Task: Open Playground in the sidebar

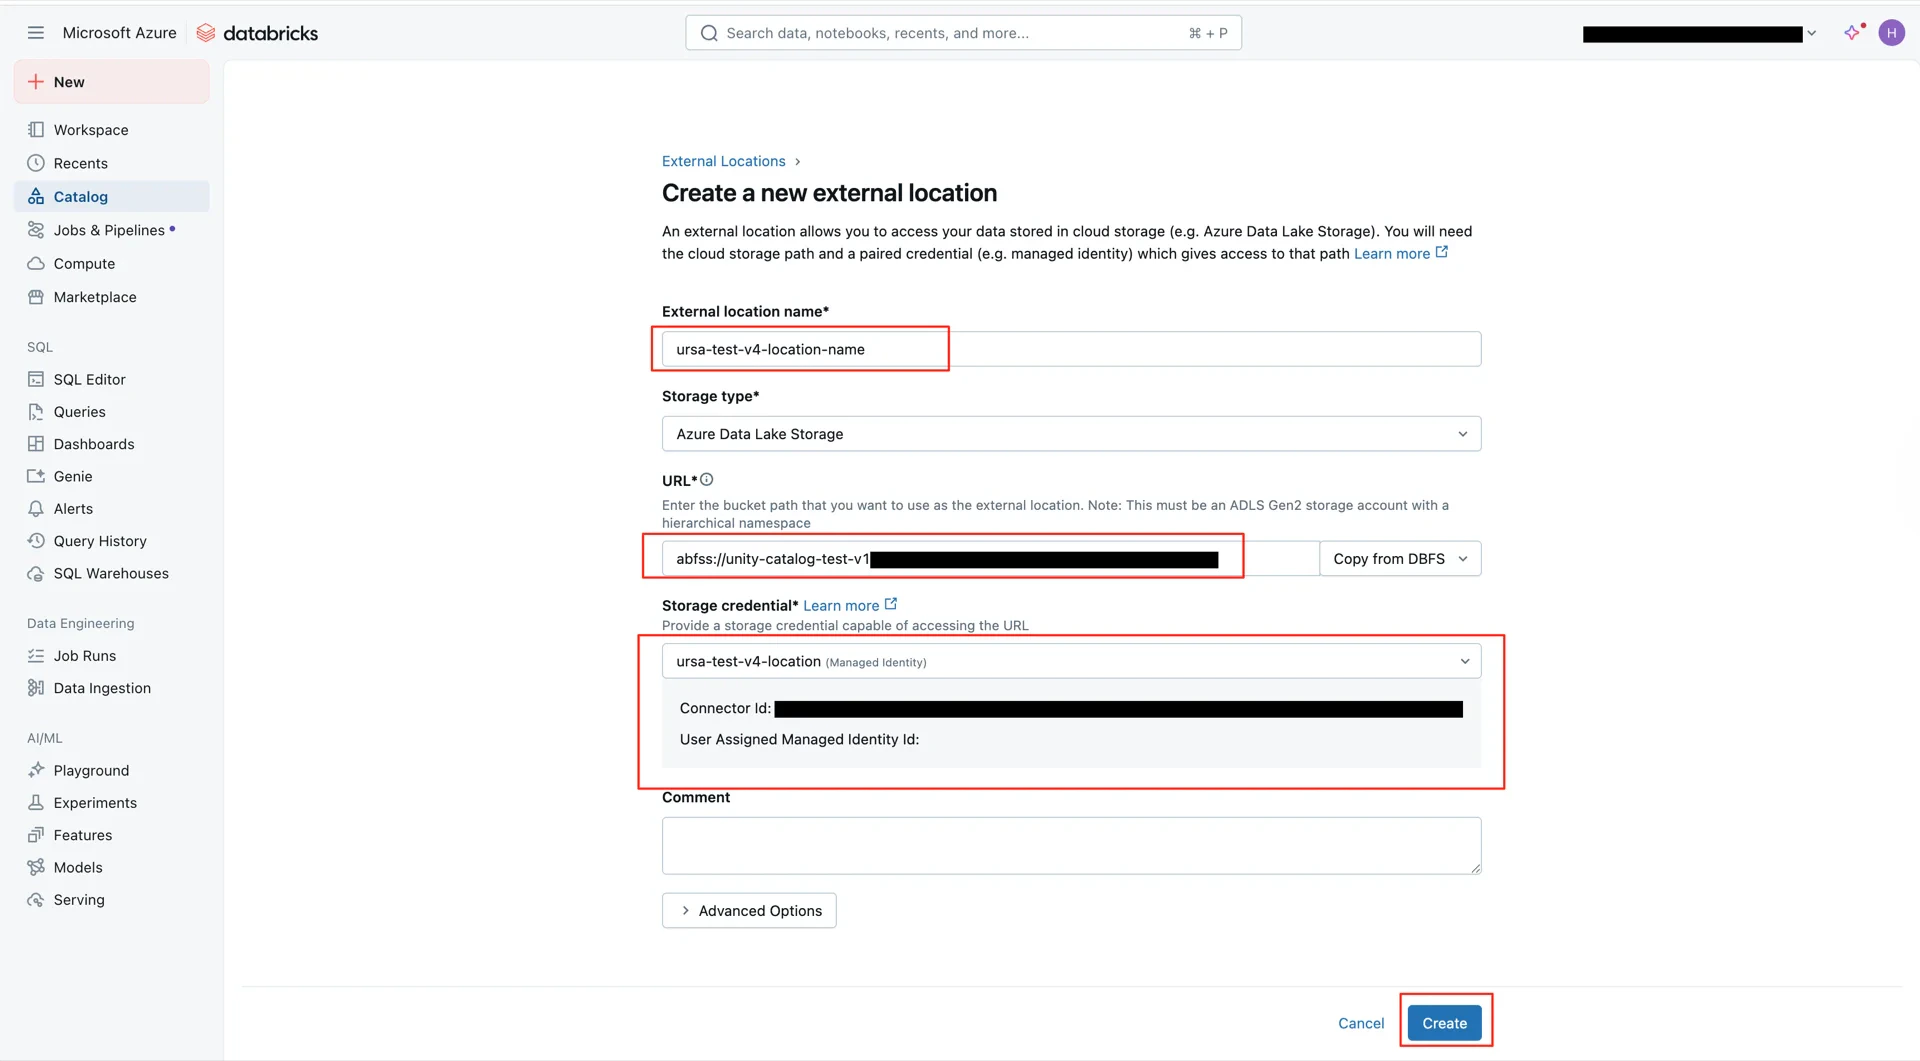Action: pyautogui.click(x=111, y=770)
